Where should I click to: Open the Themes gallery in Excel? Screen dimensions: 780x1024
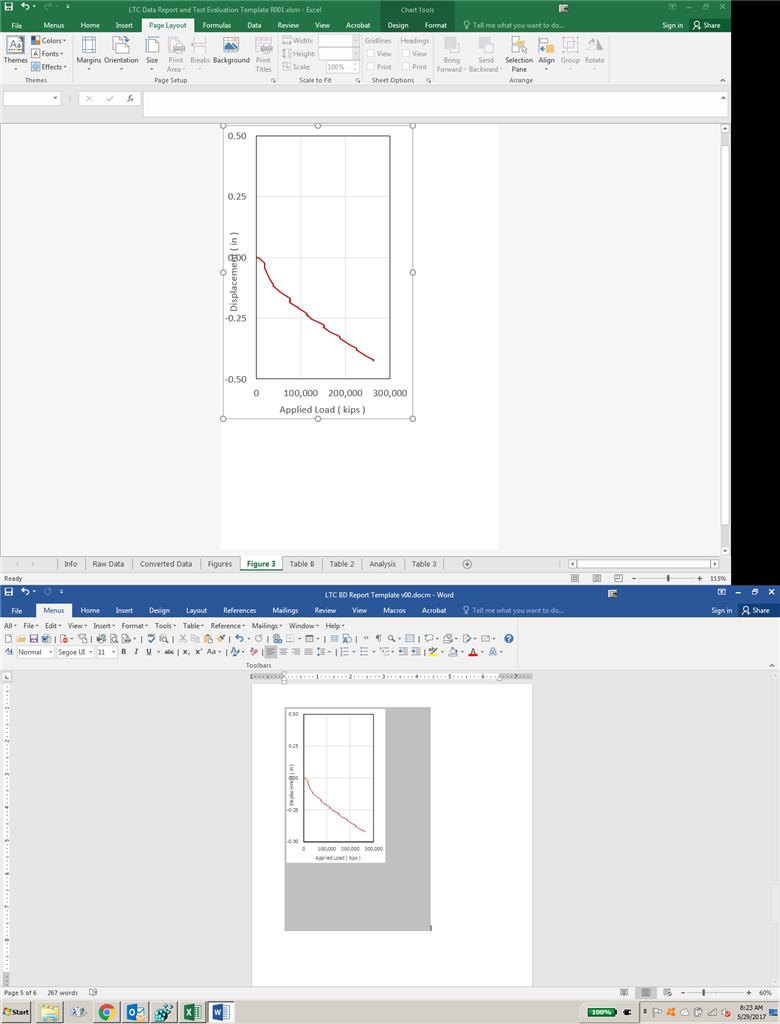click(15, 53)
